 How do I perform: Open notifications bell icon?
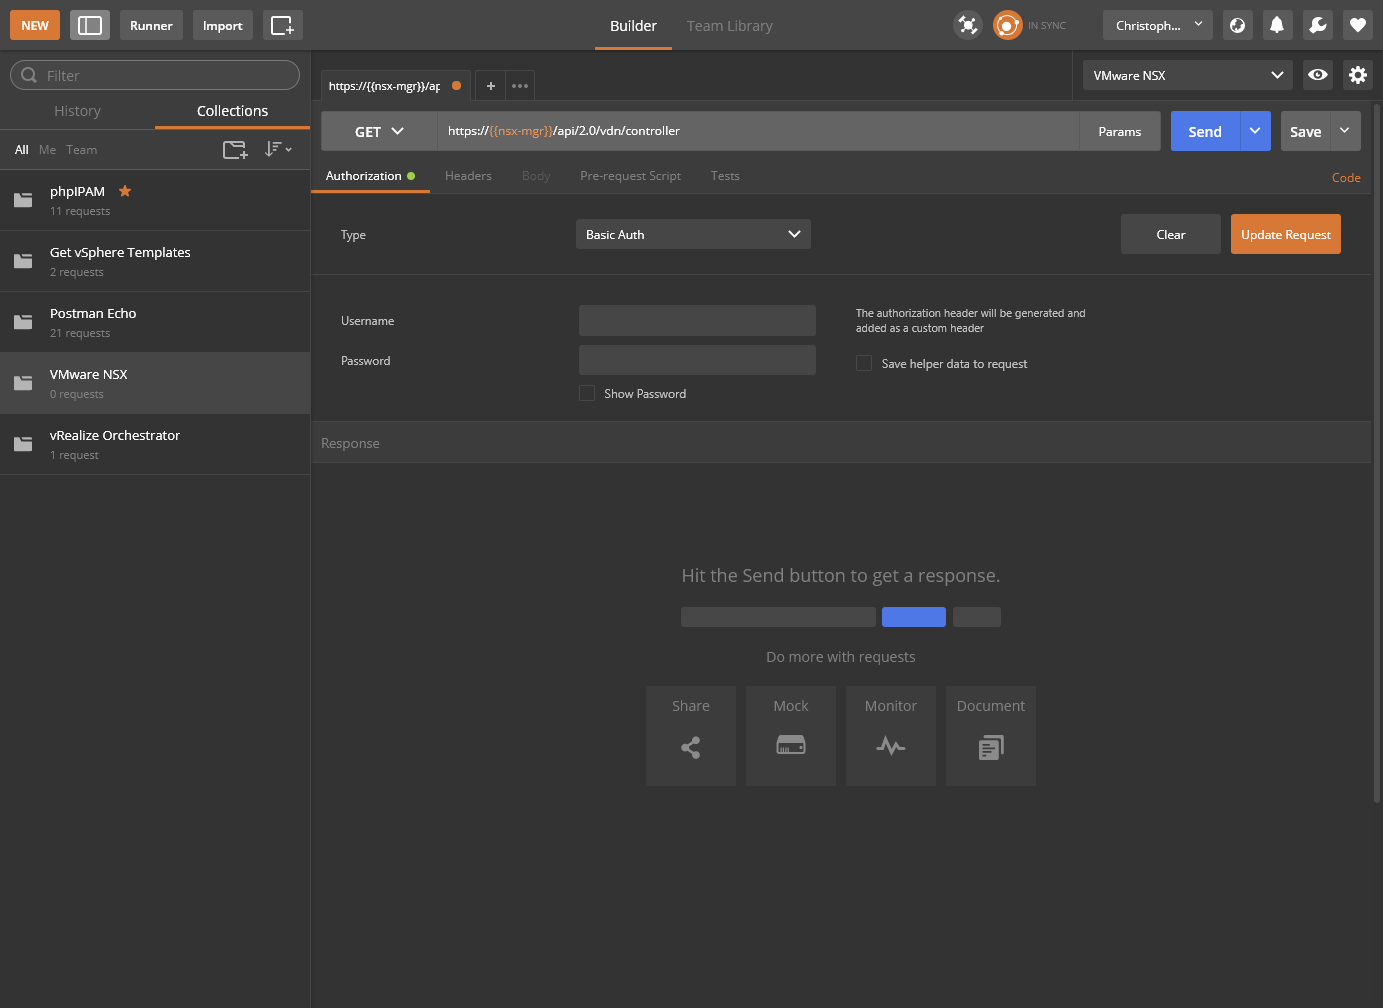[1277, 26]
